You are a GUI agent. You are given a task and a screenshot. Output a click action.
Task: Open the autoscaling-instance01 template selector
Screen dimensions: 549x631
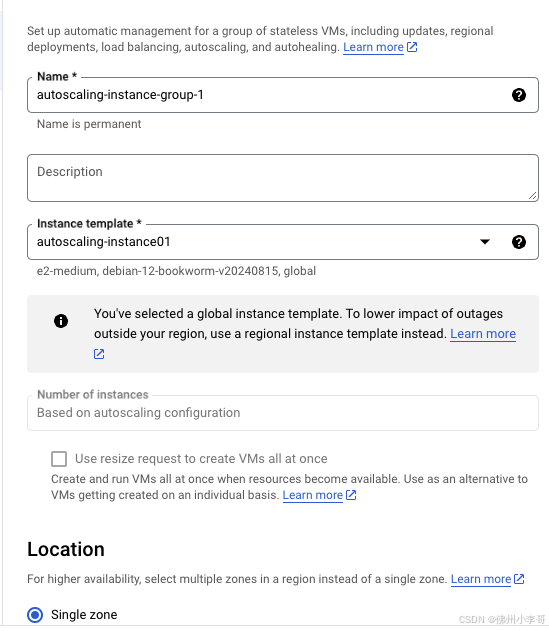pyautogui.click(x=283, y=242)
